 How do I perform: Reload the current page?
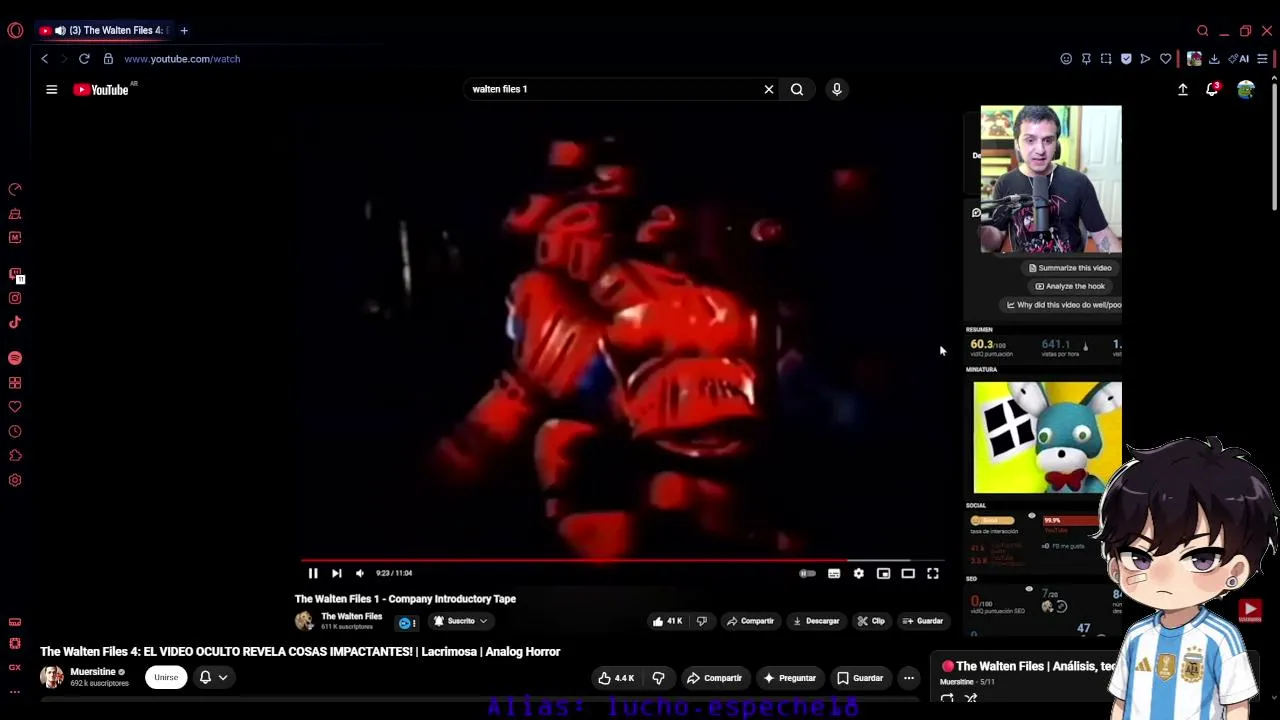tap(84, 59)
